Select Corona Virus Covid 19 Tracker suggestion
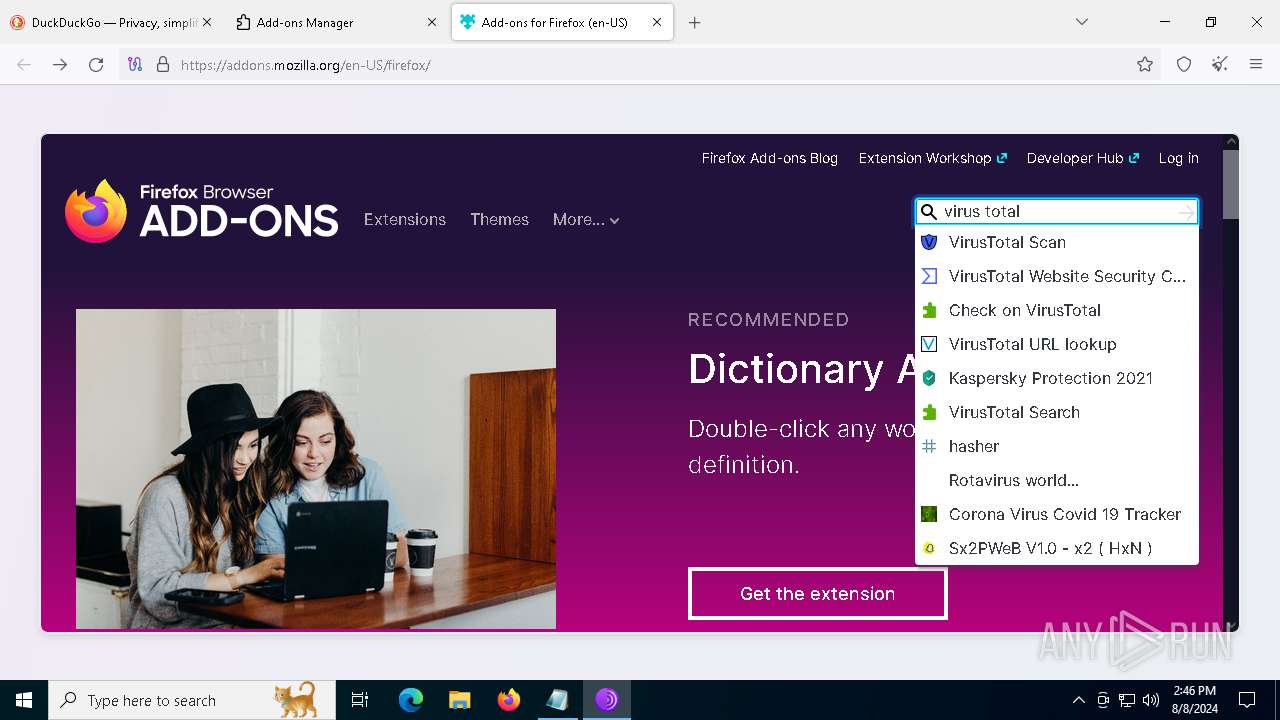This screenshot has width=1280, height=720. point(1057,514)
